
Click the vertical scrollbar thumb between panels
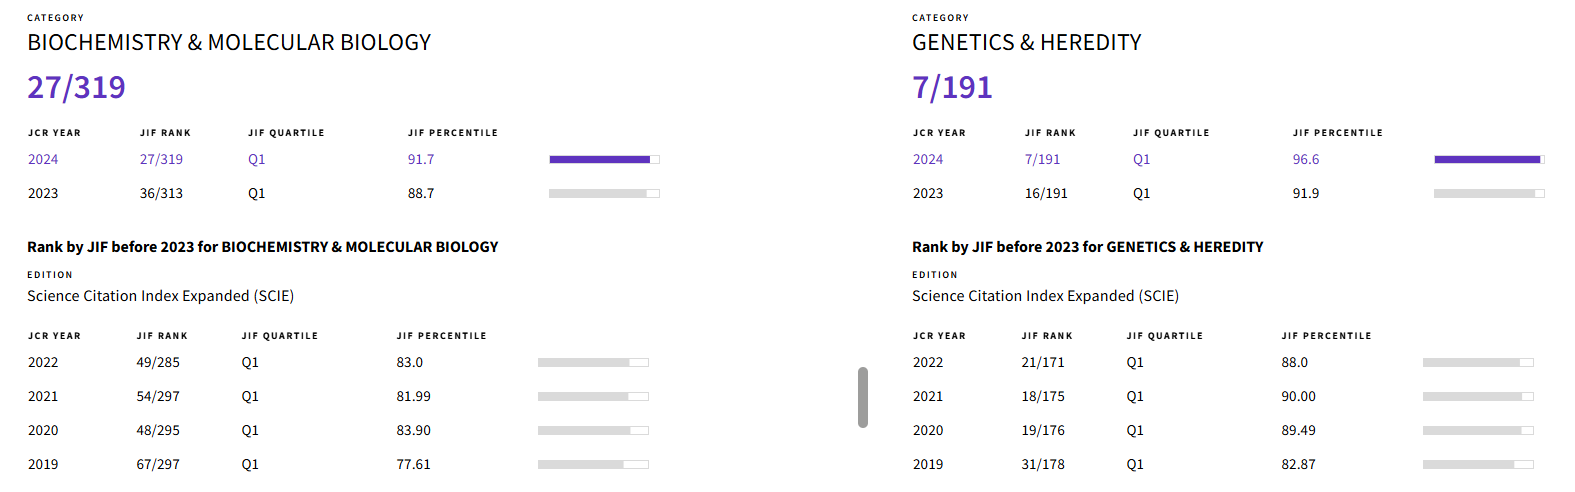[863, 397]
